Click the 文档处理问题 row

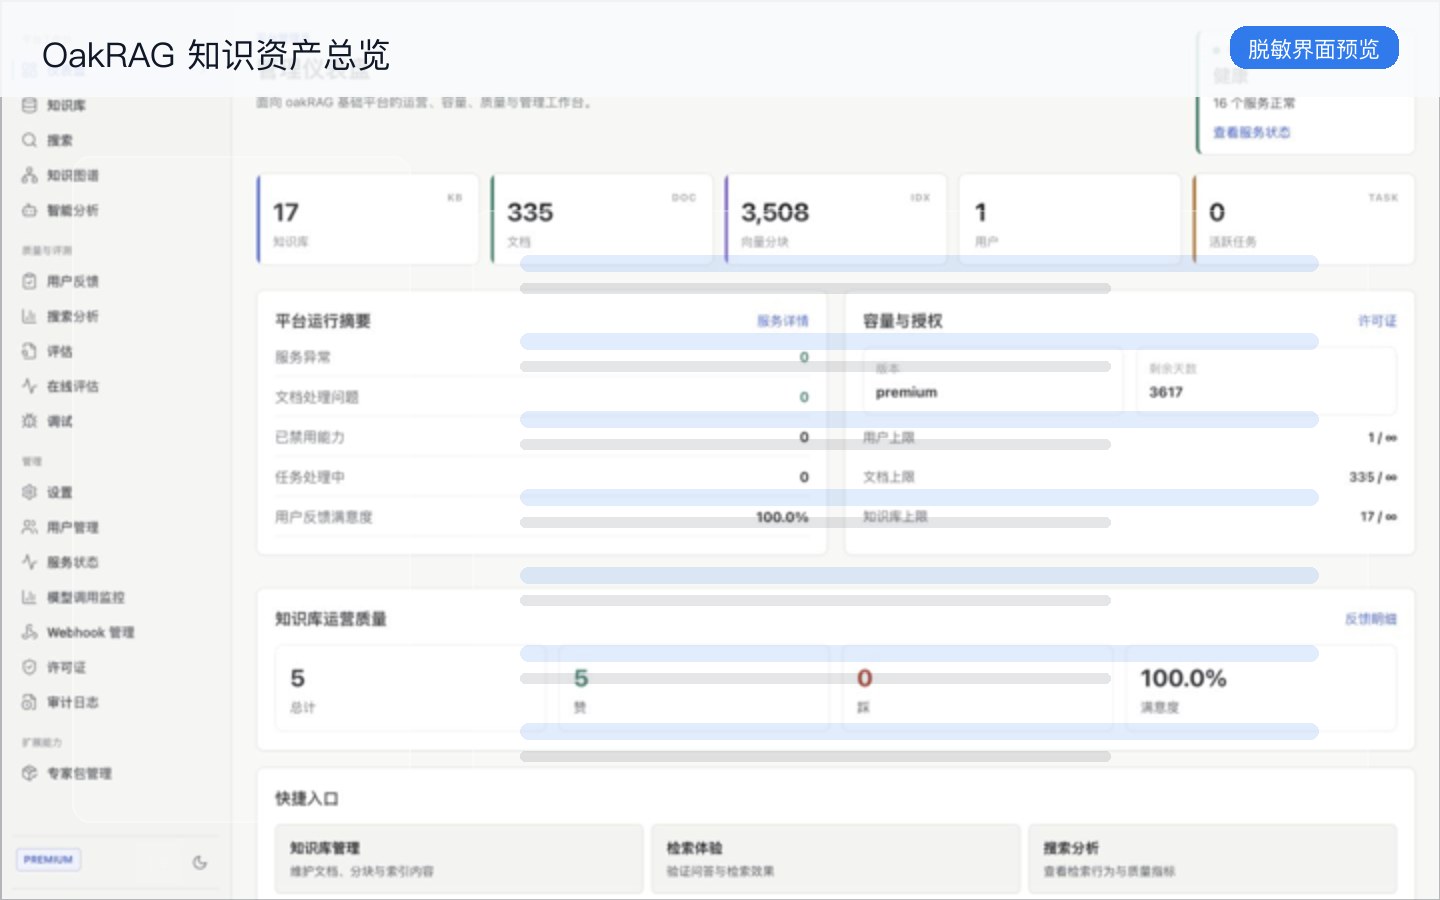coord(542,397)
